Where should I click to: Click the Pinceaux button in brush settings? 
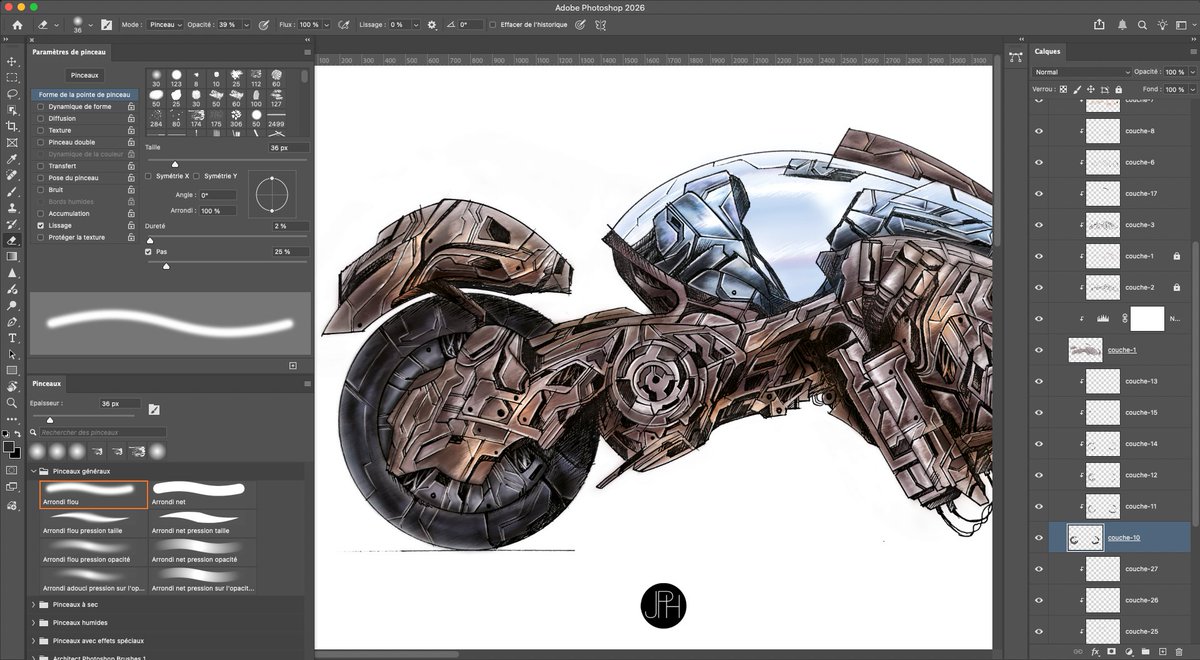click(x=85, y=75)
